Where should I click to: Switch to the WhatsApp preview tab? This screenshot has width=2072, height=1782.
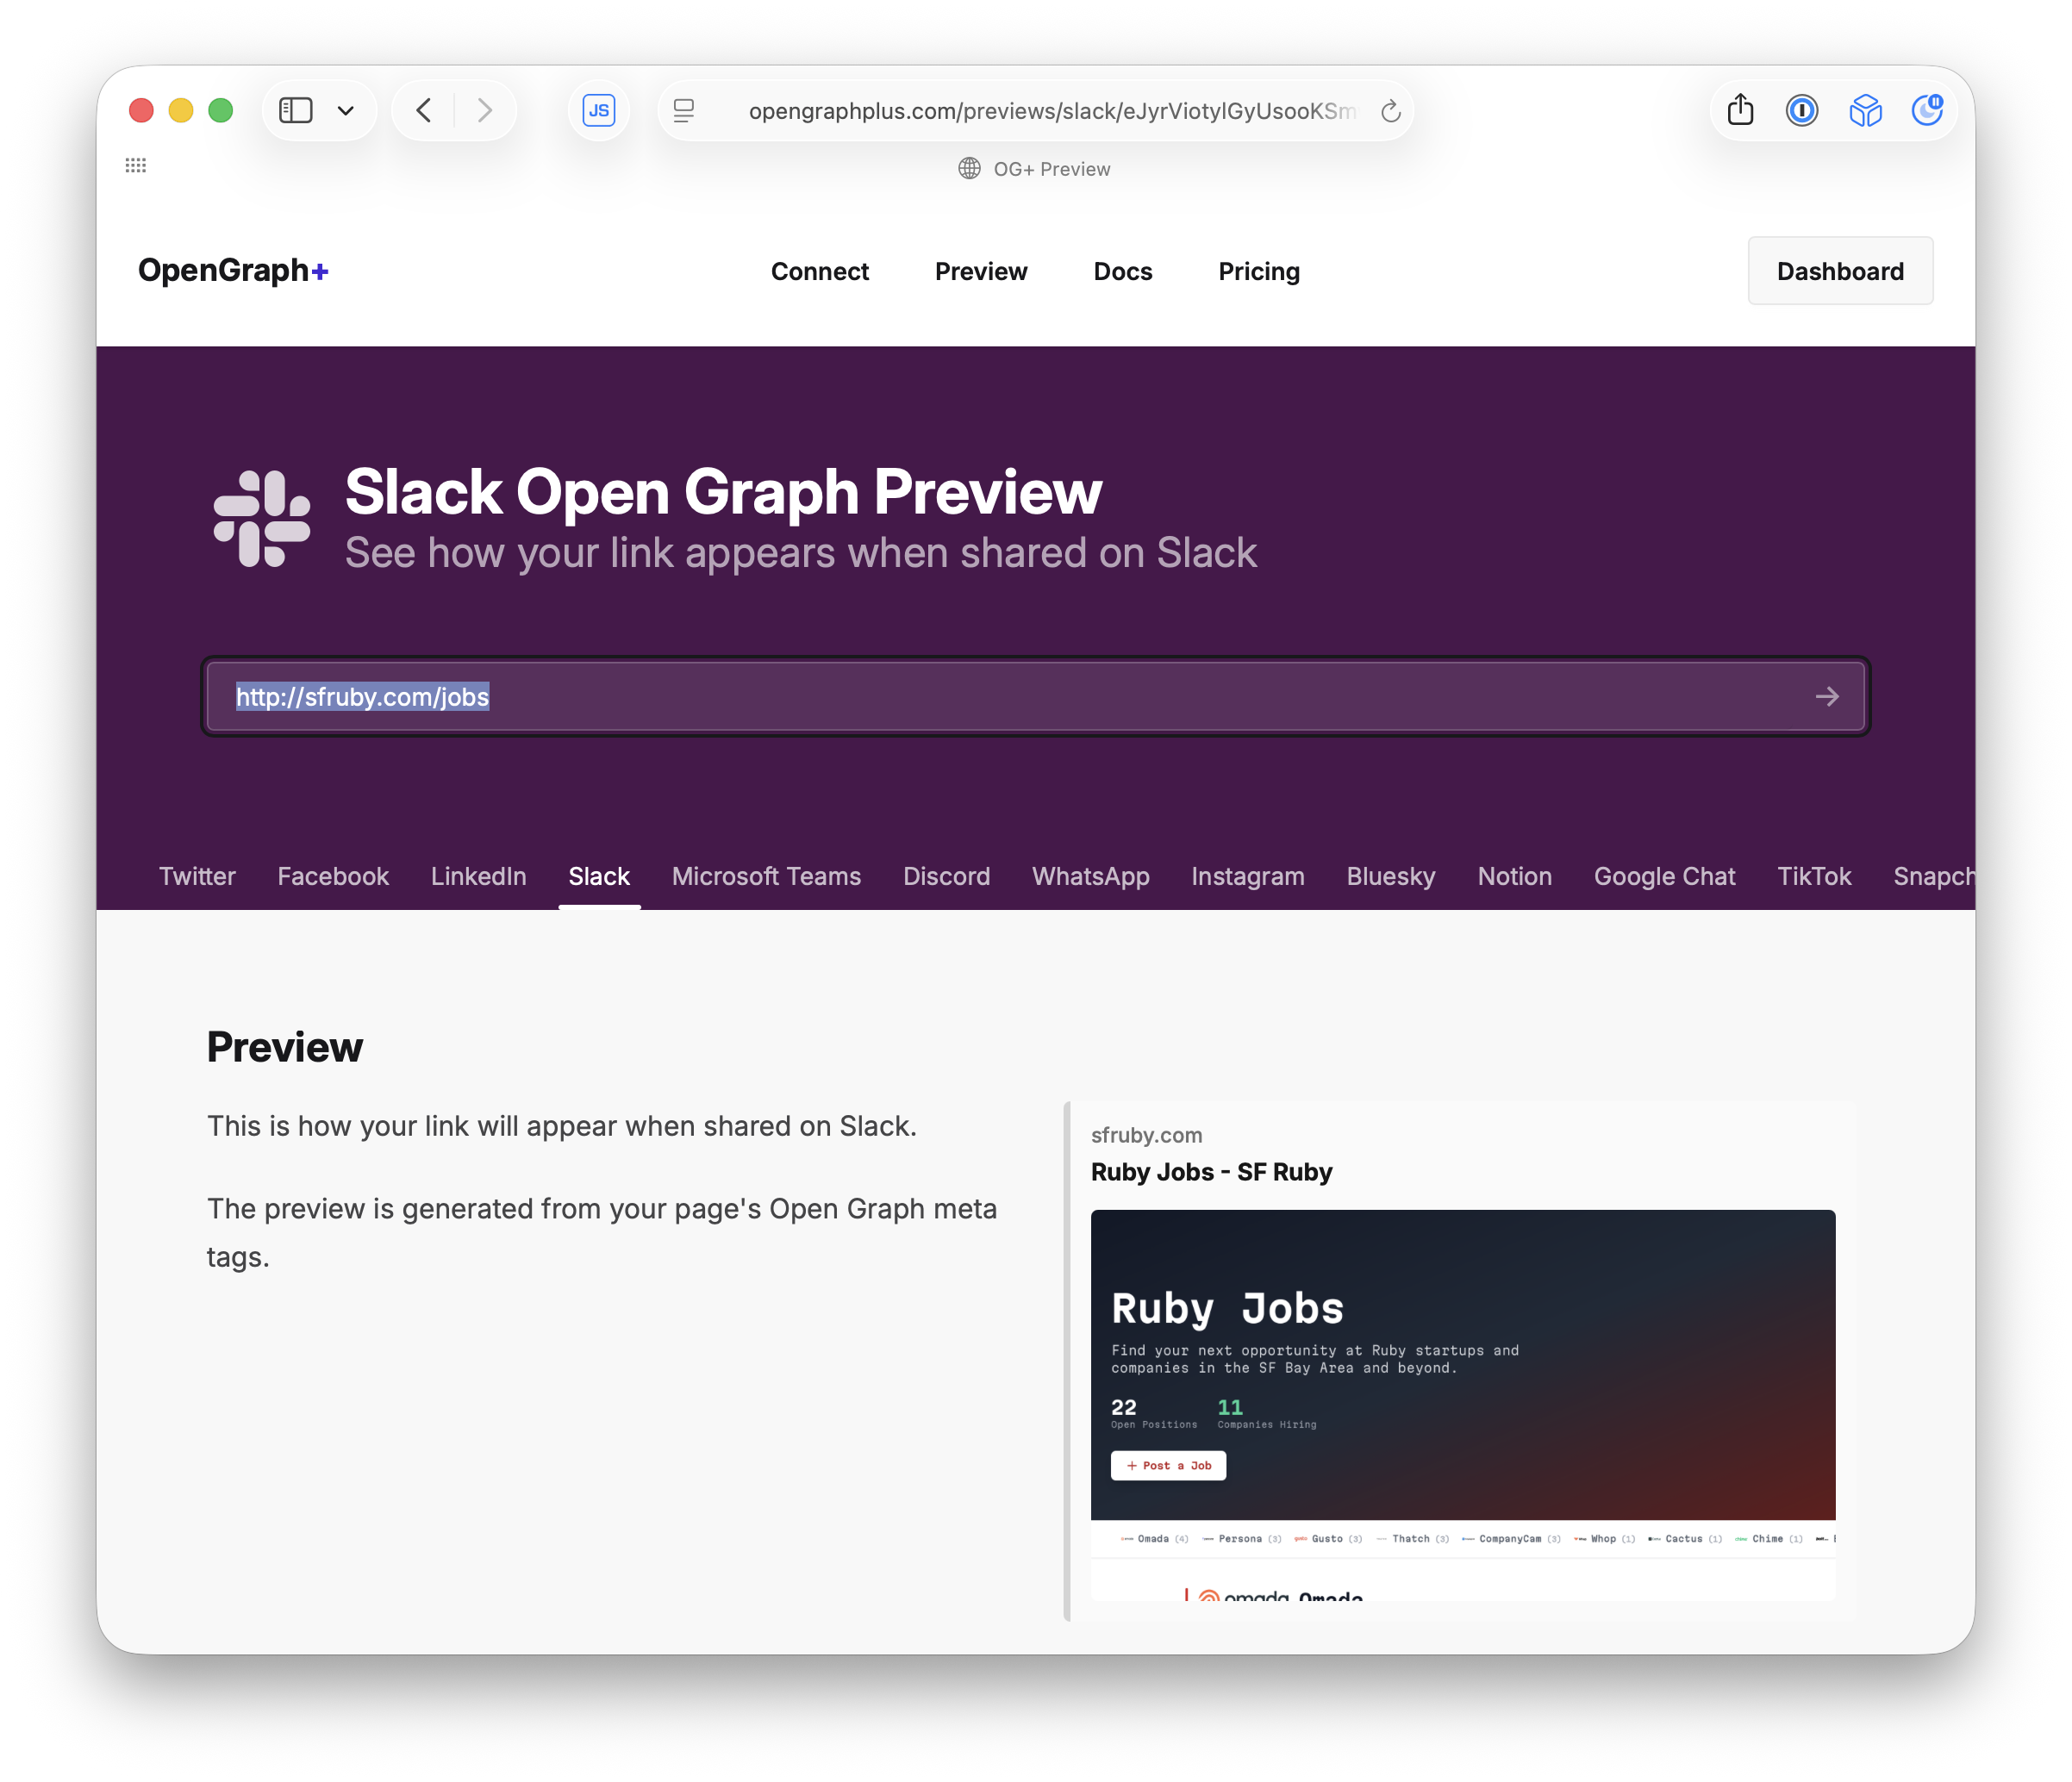1090,876
